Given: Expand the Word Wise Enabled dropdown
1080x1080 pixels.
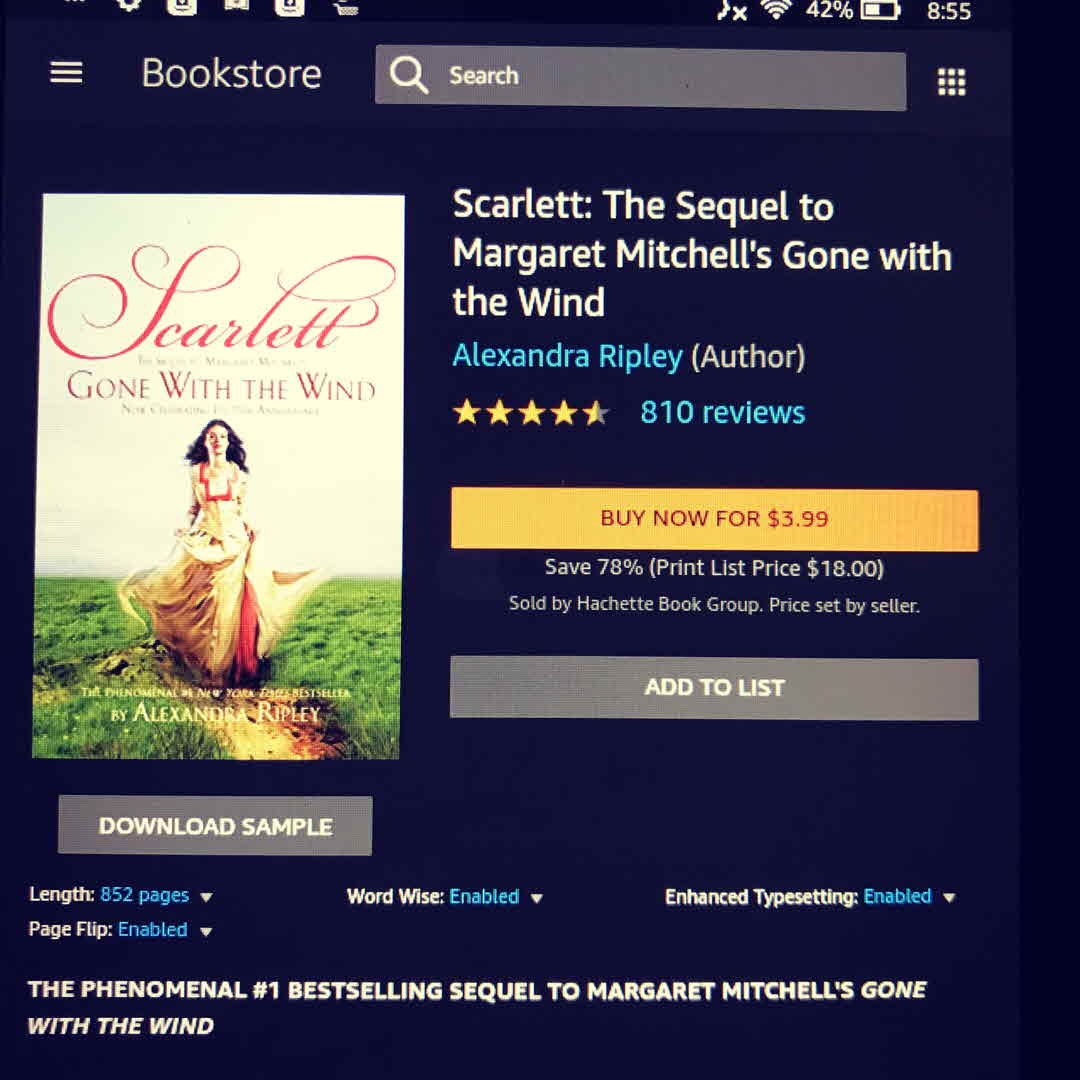Looking at the screenshot, I should tap(537, 898).
